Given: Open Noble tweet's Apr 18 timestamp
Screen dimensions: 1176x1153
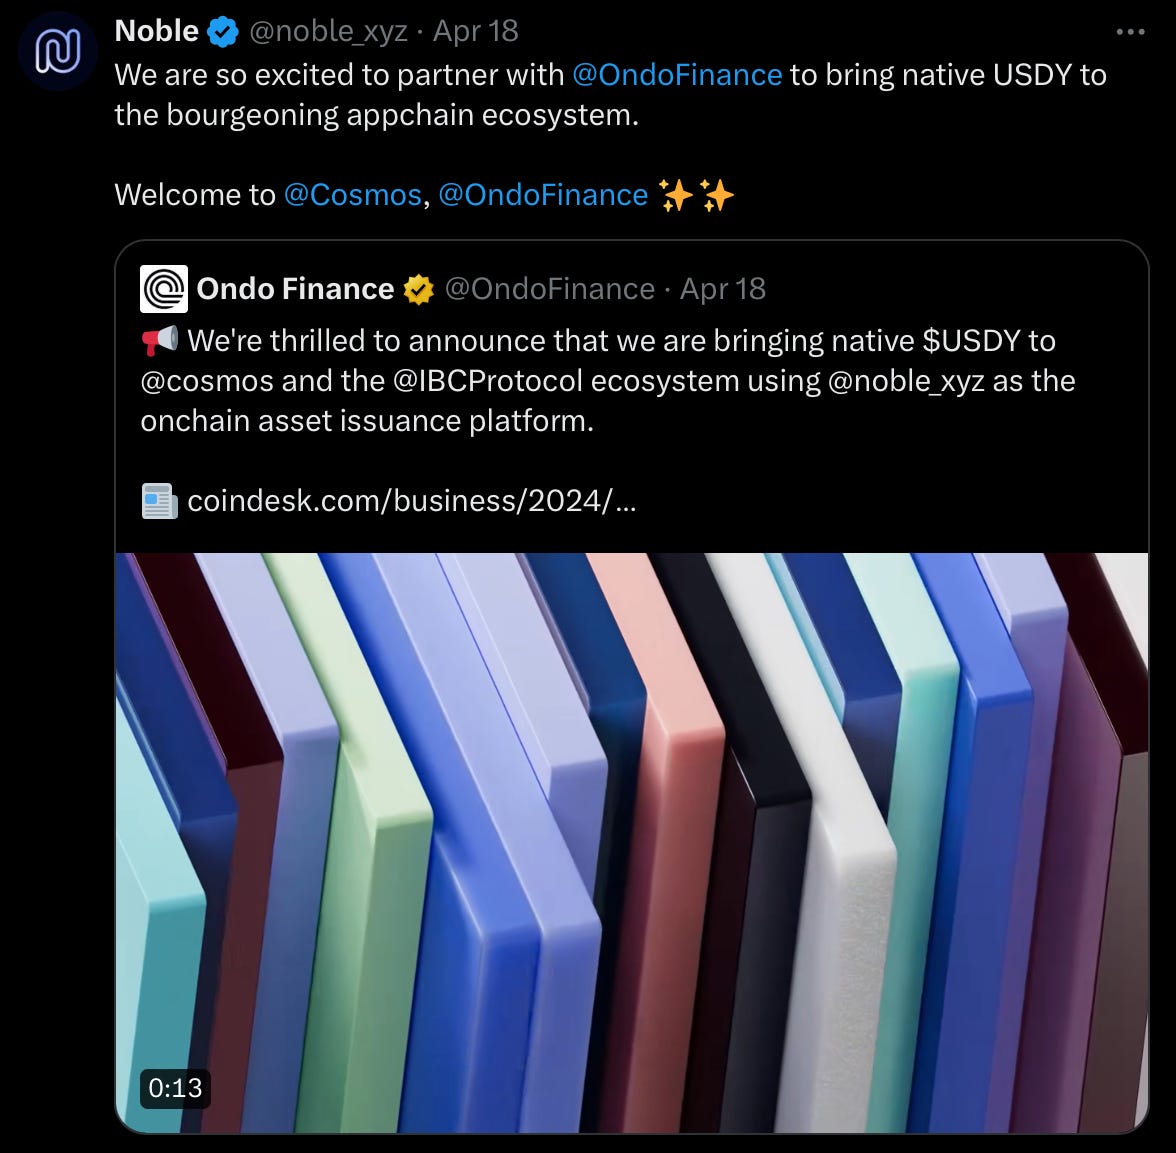Looking at the screenshot, I should (x=476, y=31).
